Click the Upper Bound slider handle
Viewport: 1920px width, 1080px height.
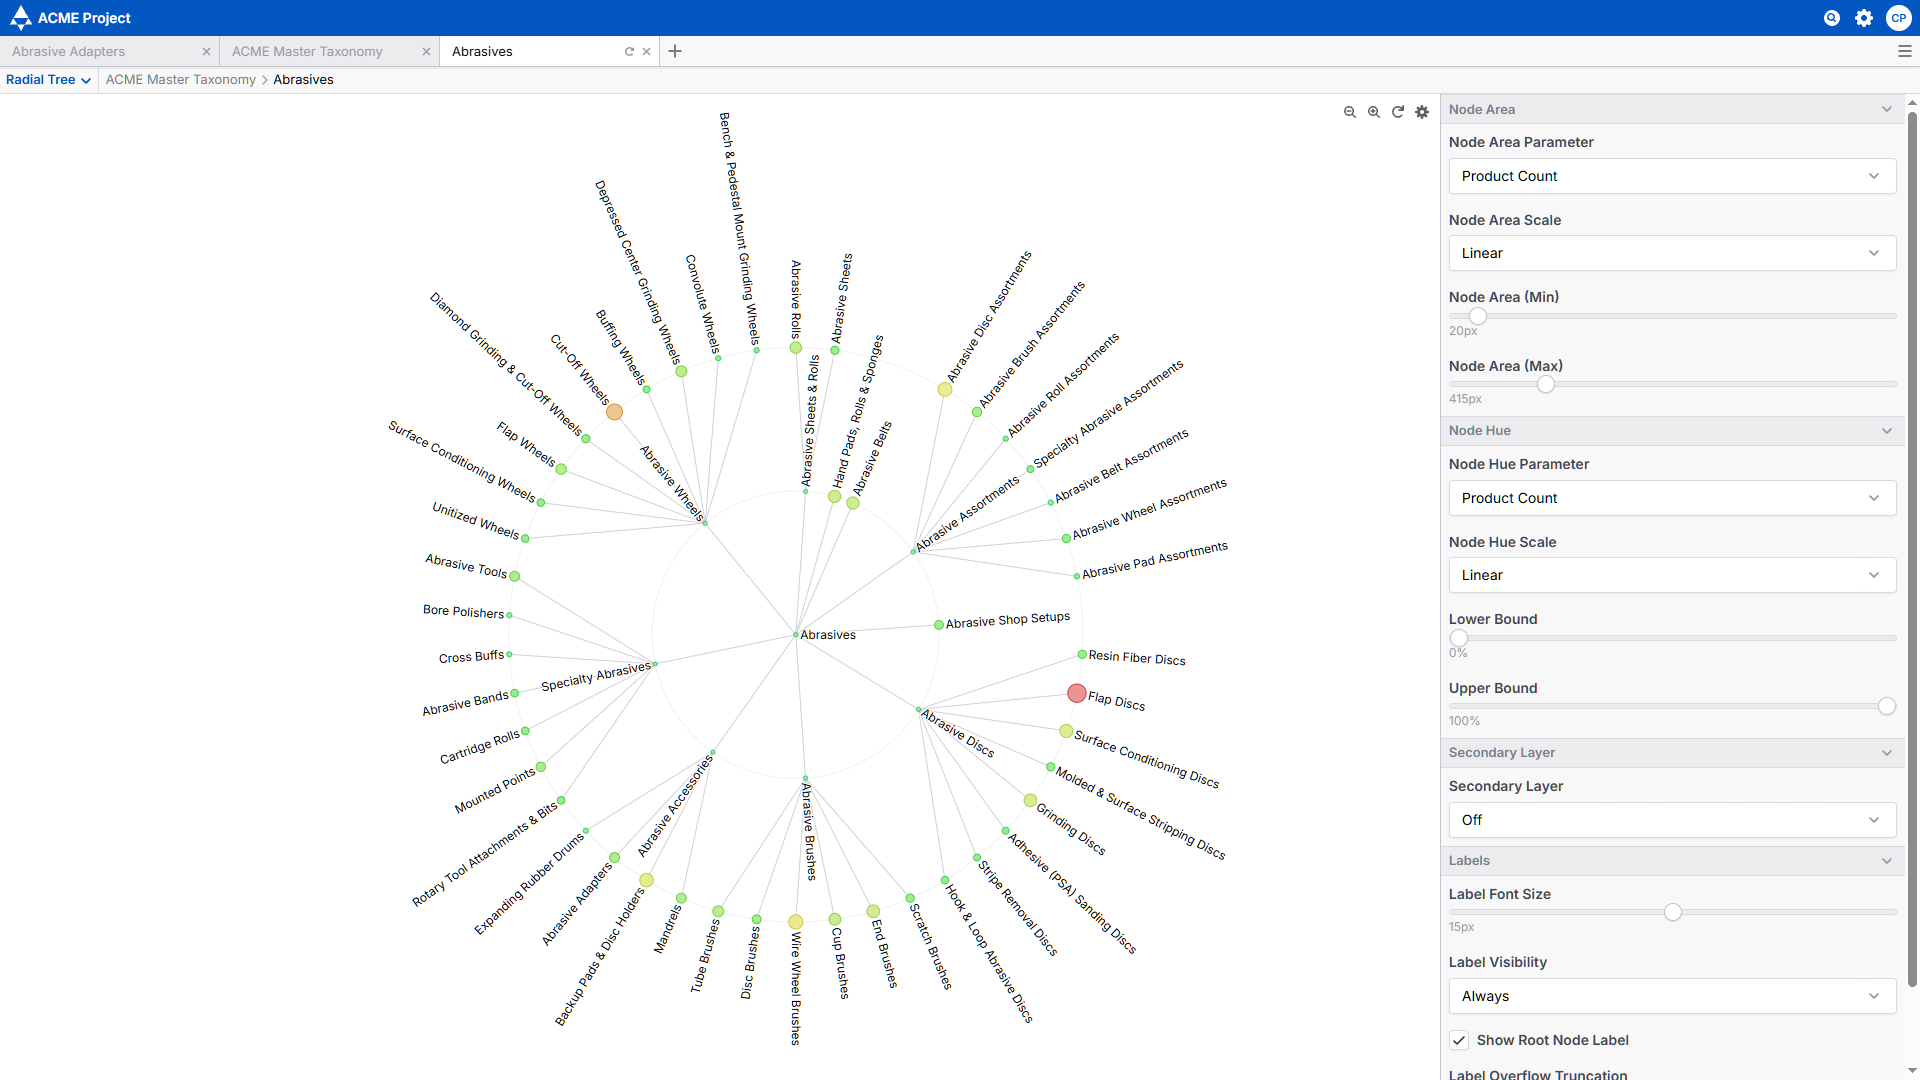[x=1887, y=707]
